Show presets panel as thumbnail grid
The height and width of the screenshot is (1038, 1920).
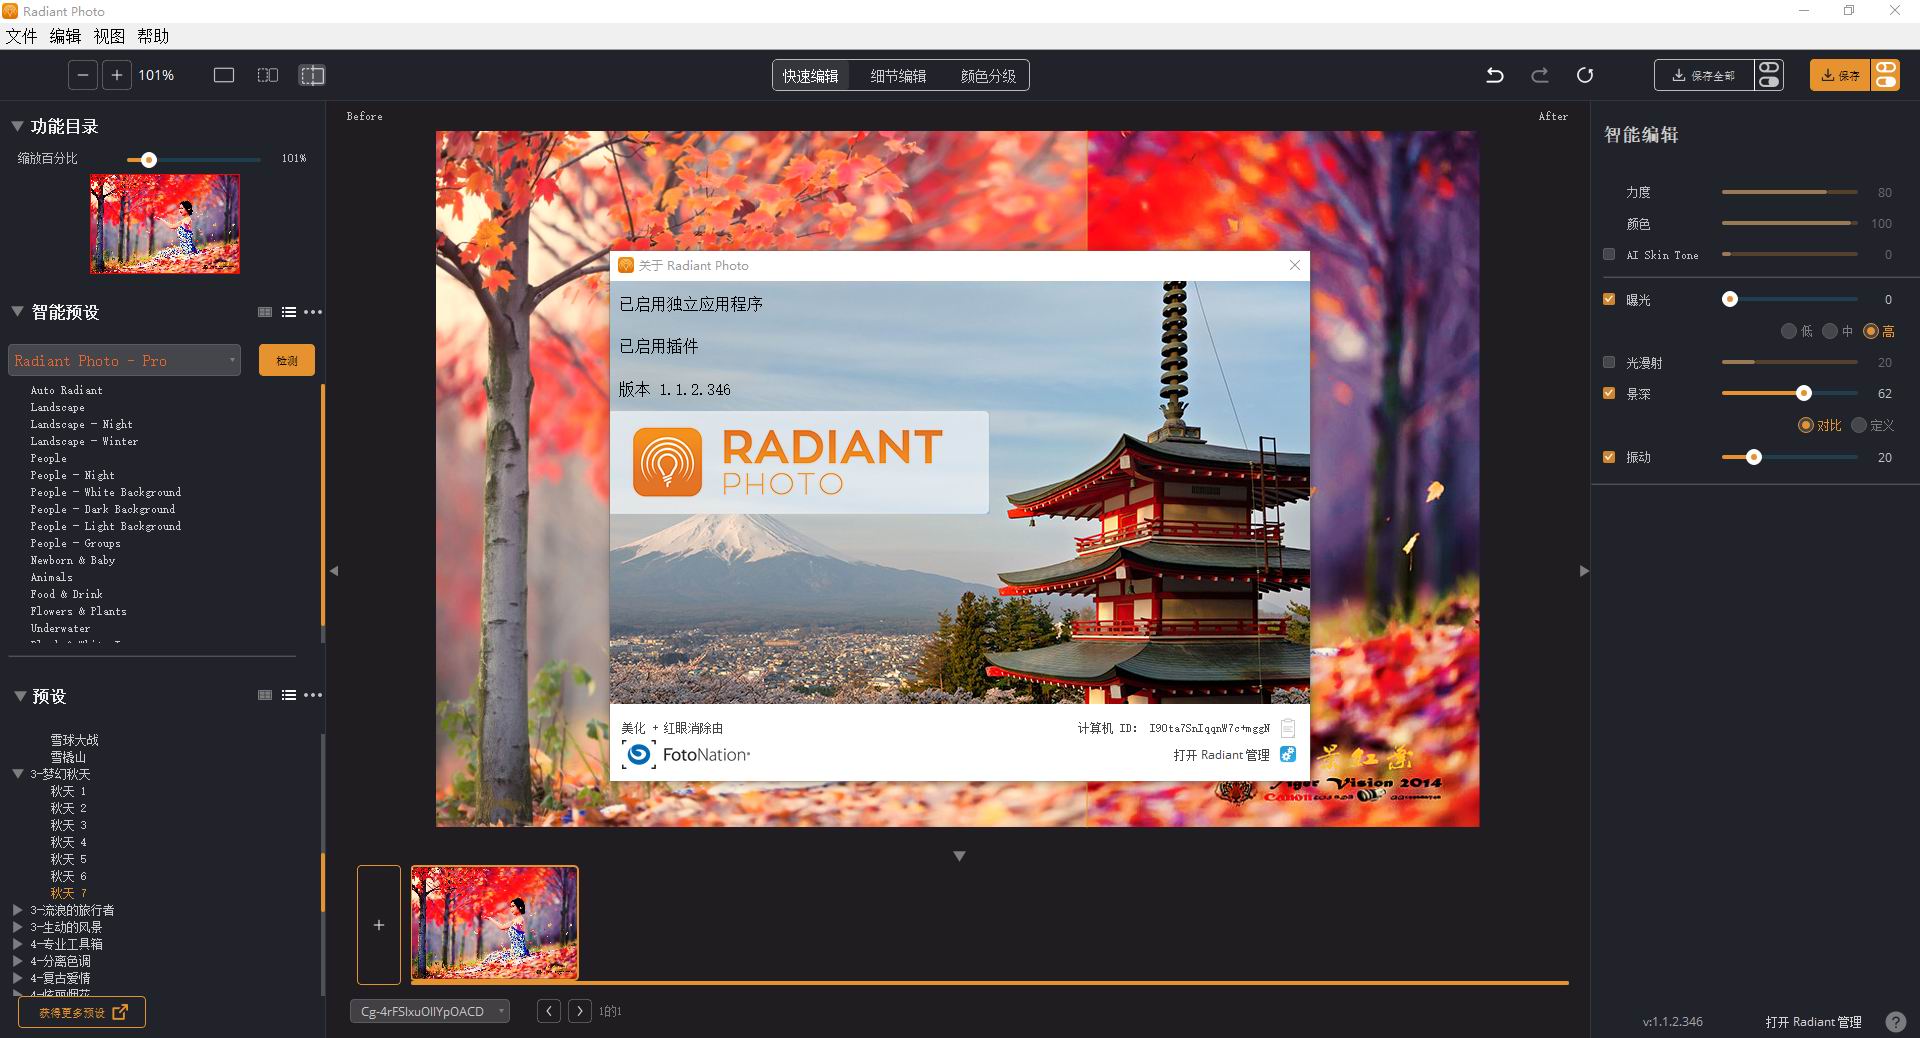coord(265,695)
